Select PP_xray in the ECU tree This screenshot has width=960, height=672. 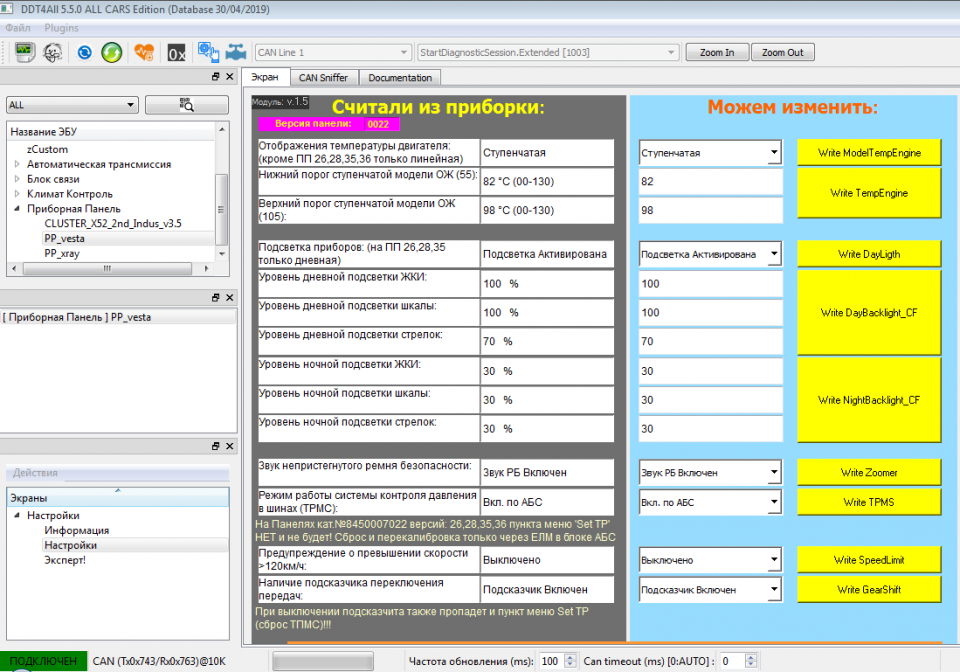pyautogui.click(x=61, y=253)
